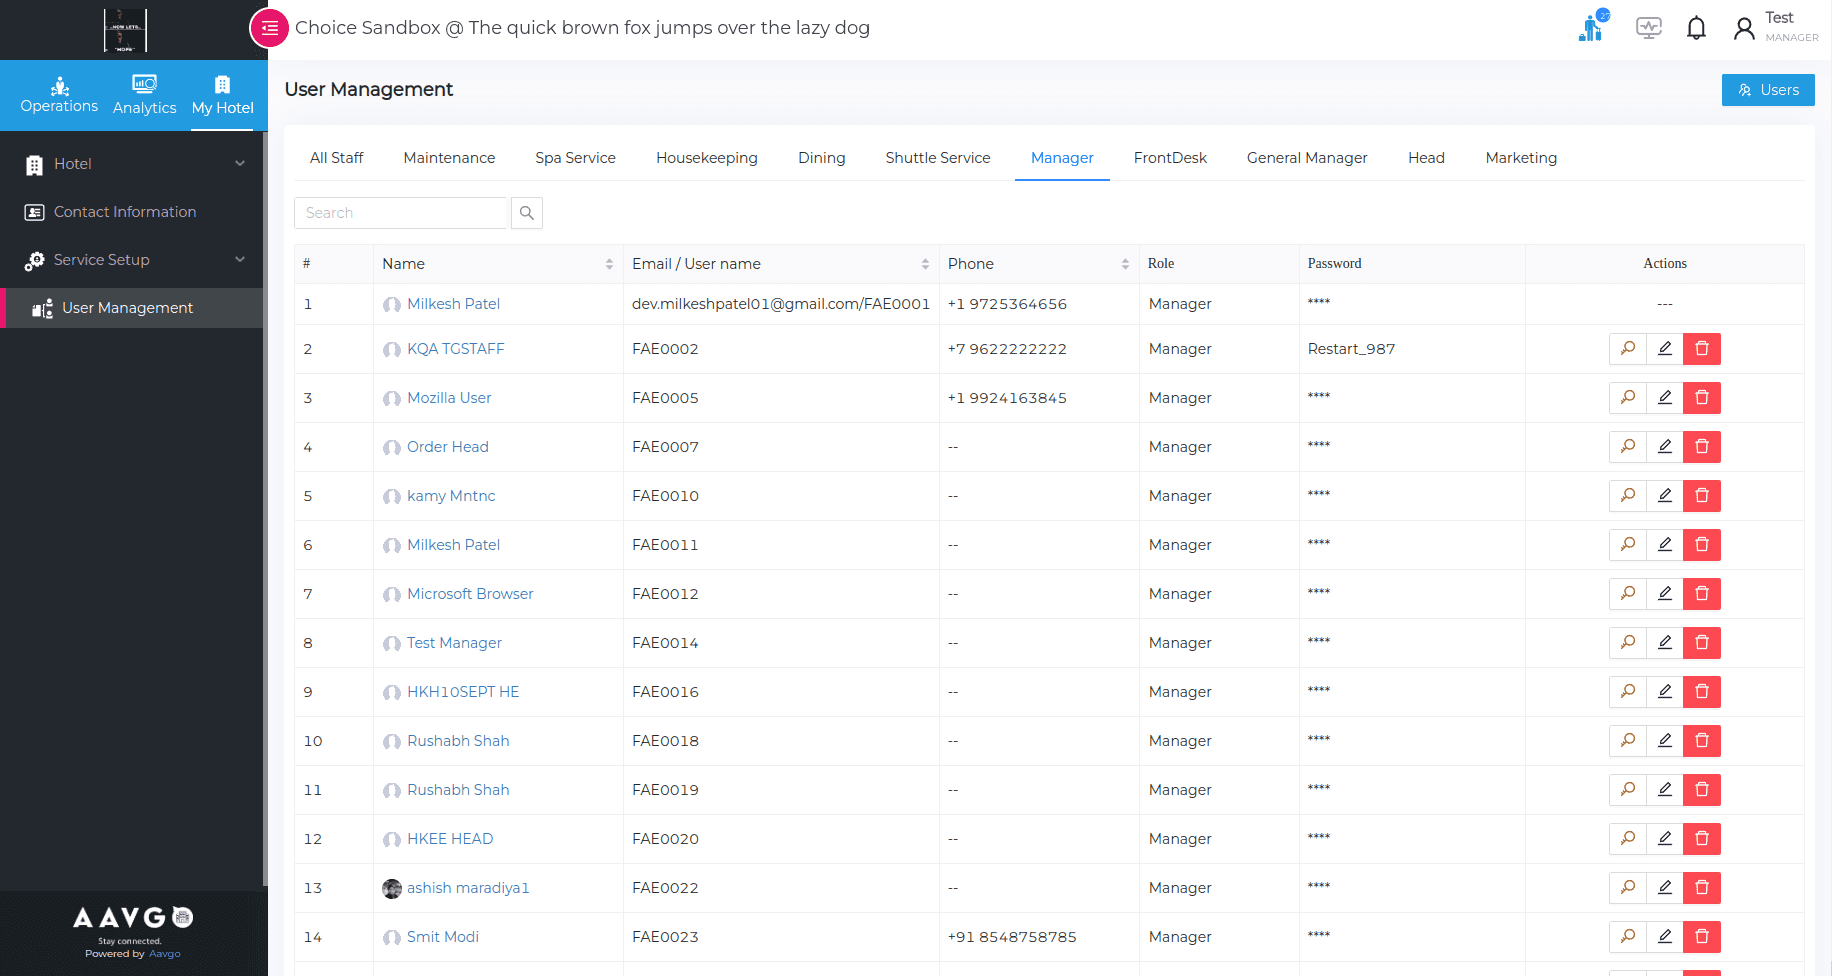Click the edit pencil for Test Manager
Viewport: 1832px width, 976px height.
1665,643
